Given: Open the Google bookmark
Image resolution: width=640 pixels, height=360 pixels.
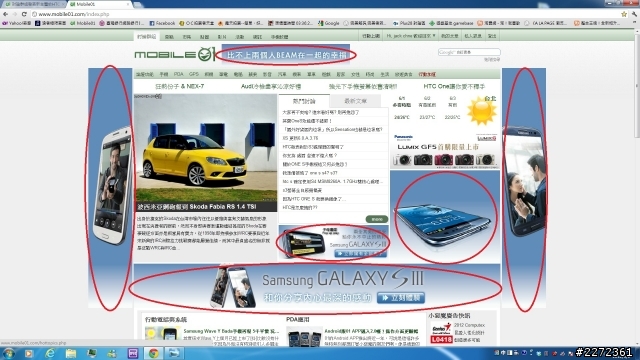Looking at the screenshot, I should coord(329,23).
